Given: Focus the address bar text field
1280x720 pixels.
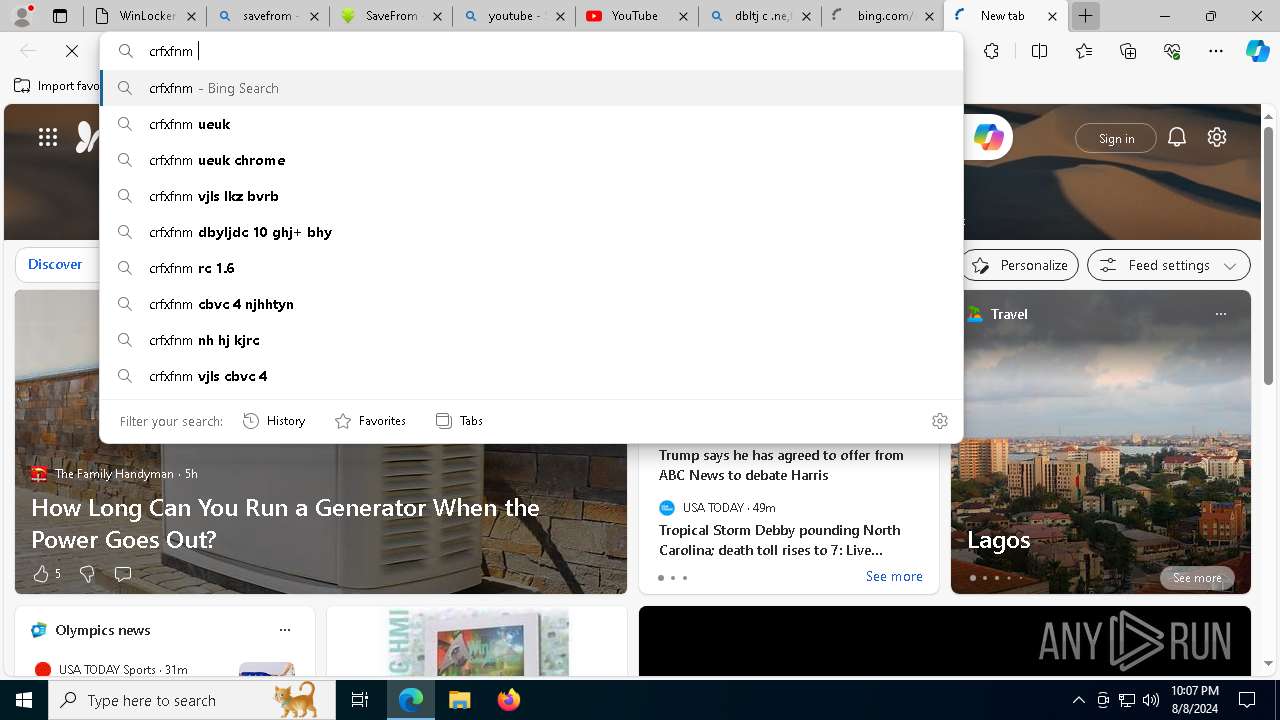Looking at the screenshot, I should 531,51.
